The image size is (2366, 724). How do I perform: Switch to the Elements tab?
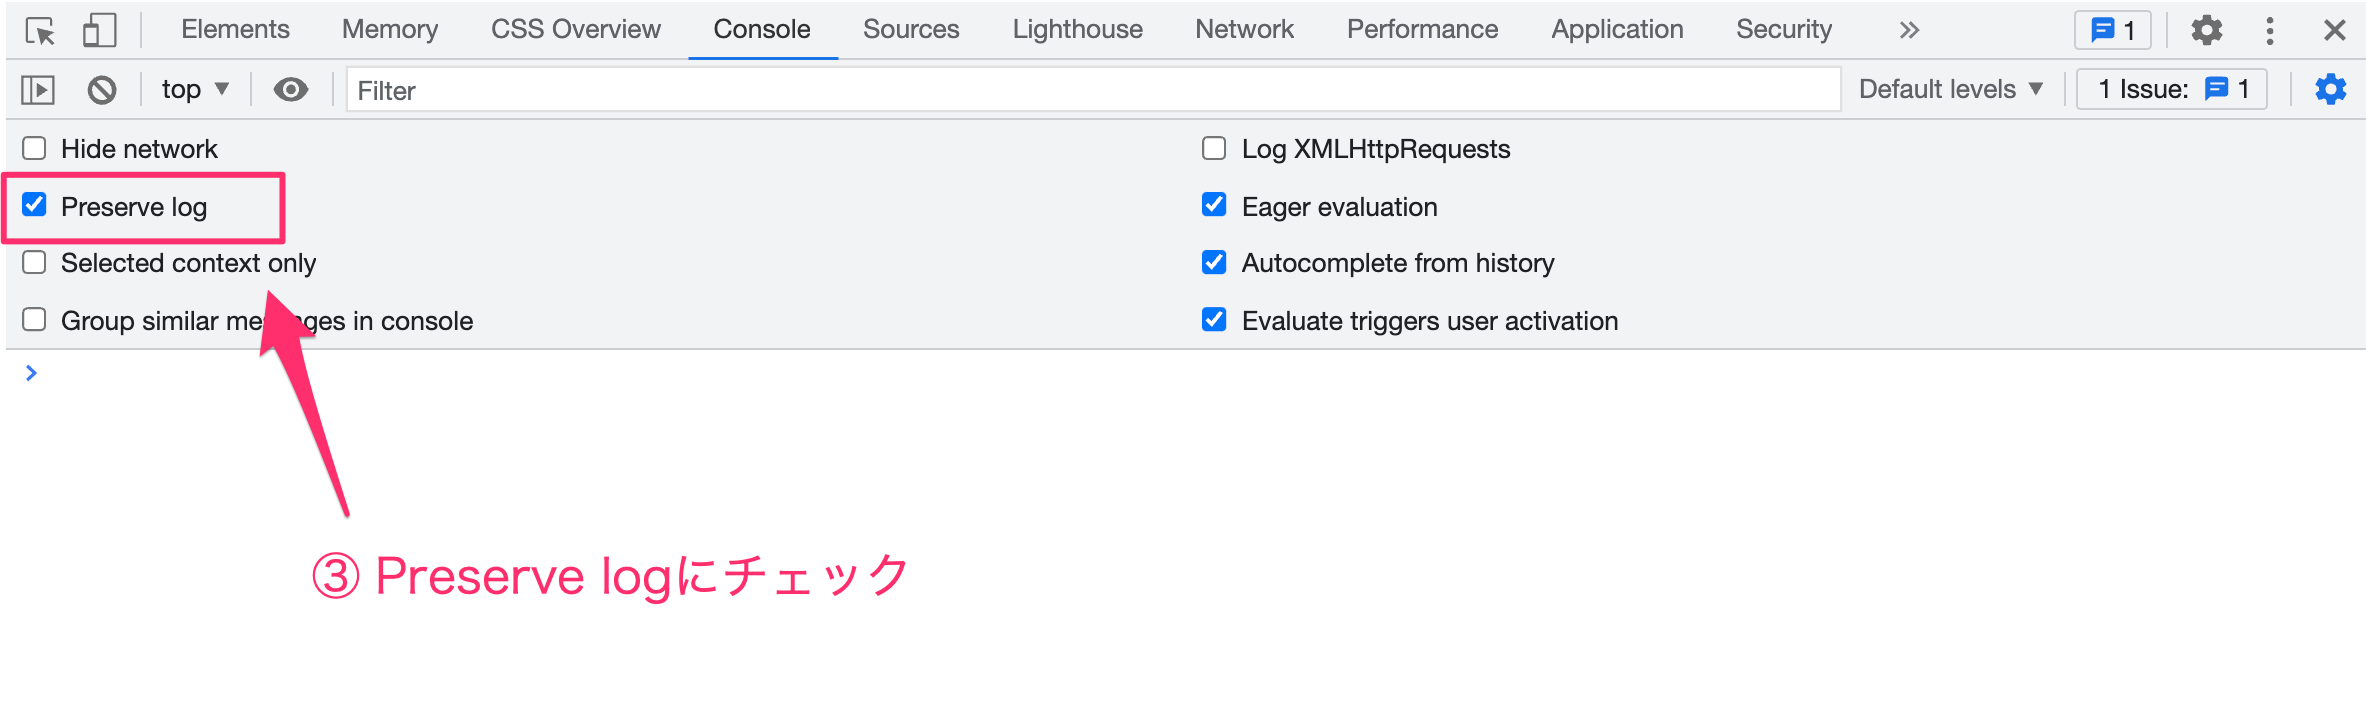(x=235, y=29)
